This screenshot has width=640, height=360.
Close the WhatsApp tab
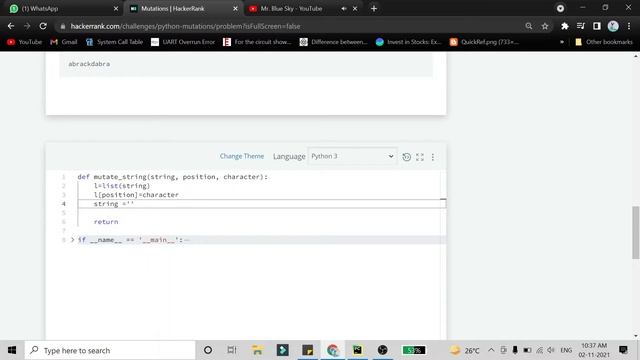point(116,9)
